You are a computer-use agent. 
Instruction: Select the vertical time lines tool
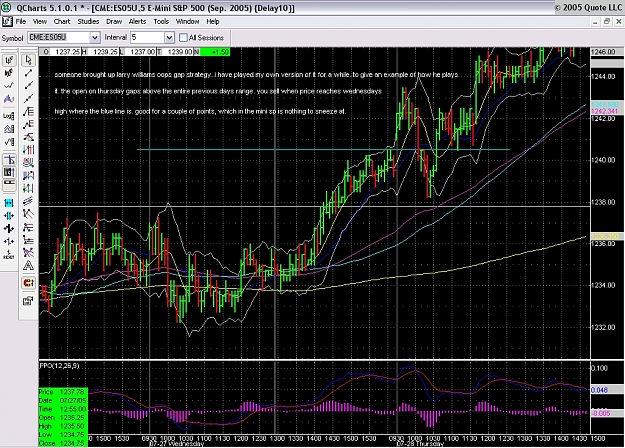click(x=28, y=150)
